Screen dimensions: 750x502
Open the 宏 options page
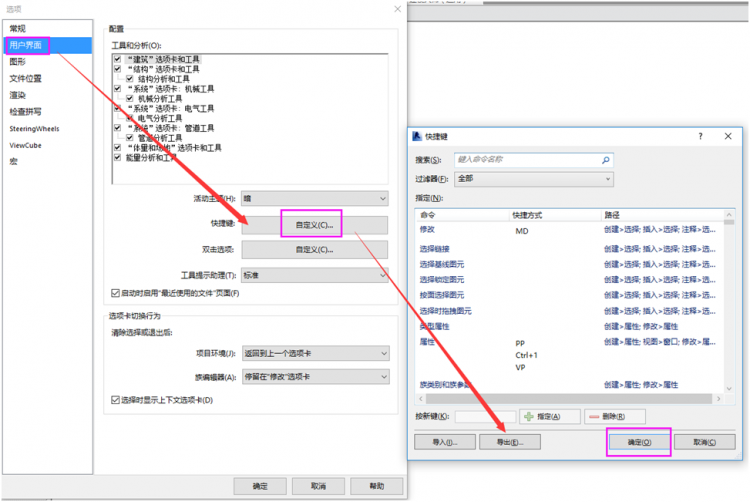click(x=13, y=162)
